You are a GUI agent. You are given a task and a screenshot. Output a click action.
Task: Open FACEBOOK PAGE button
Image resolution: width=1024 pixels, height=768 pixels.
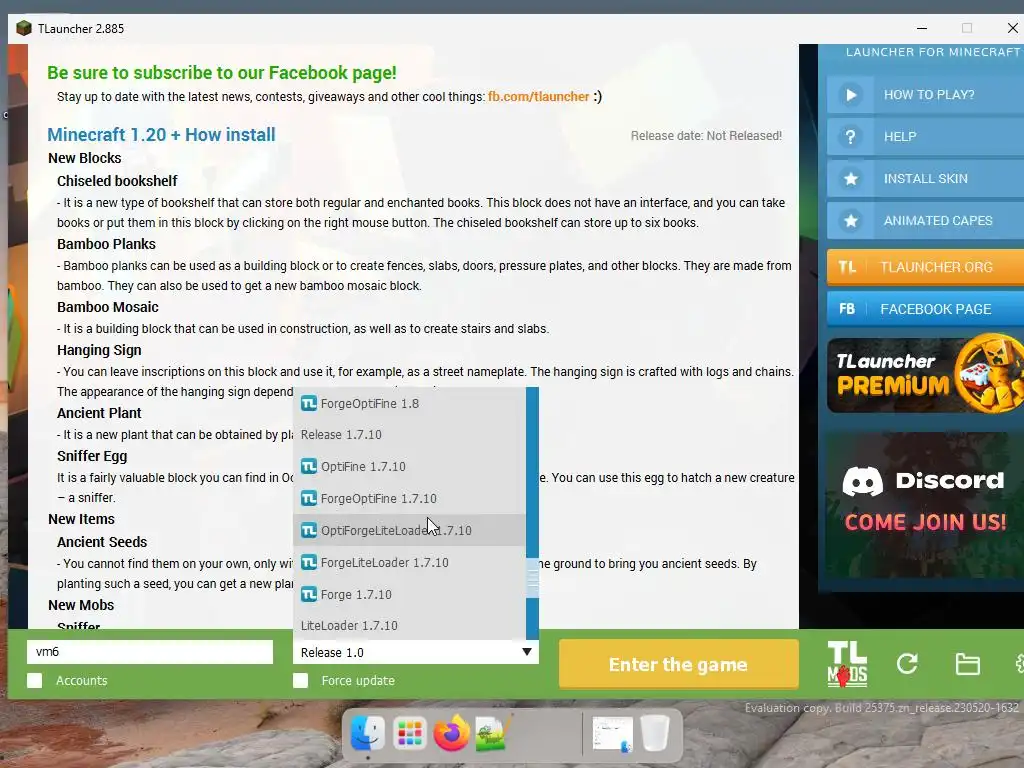[925, 309]
